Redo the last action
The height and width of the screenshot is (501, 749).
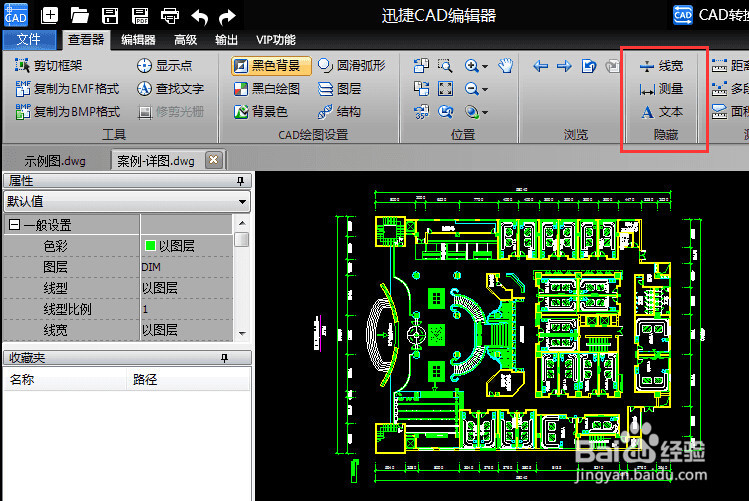(x=227, y=17)
